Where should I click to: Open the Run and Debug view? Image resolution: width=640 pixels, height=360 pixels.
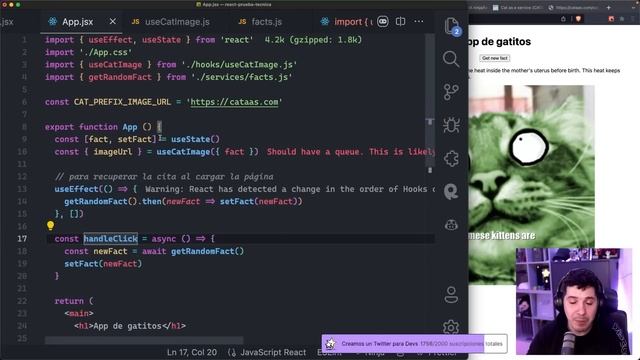point(451,125)
